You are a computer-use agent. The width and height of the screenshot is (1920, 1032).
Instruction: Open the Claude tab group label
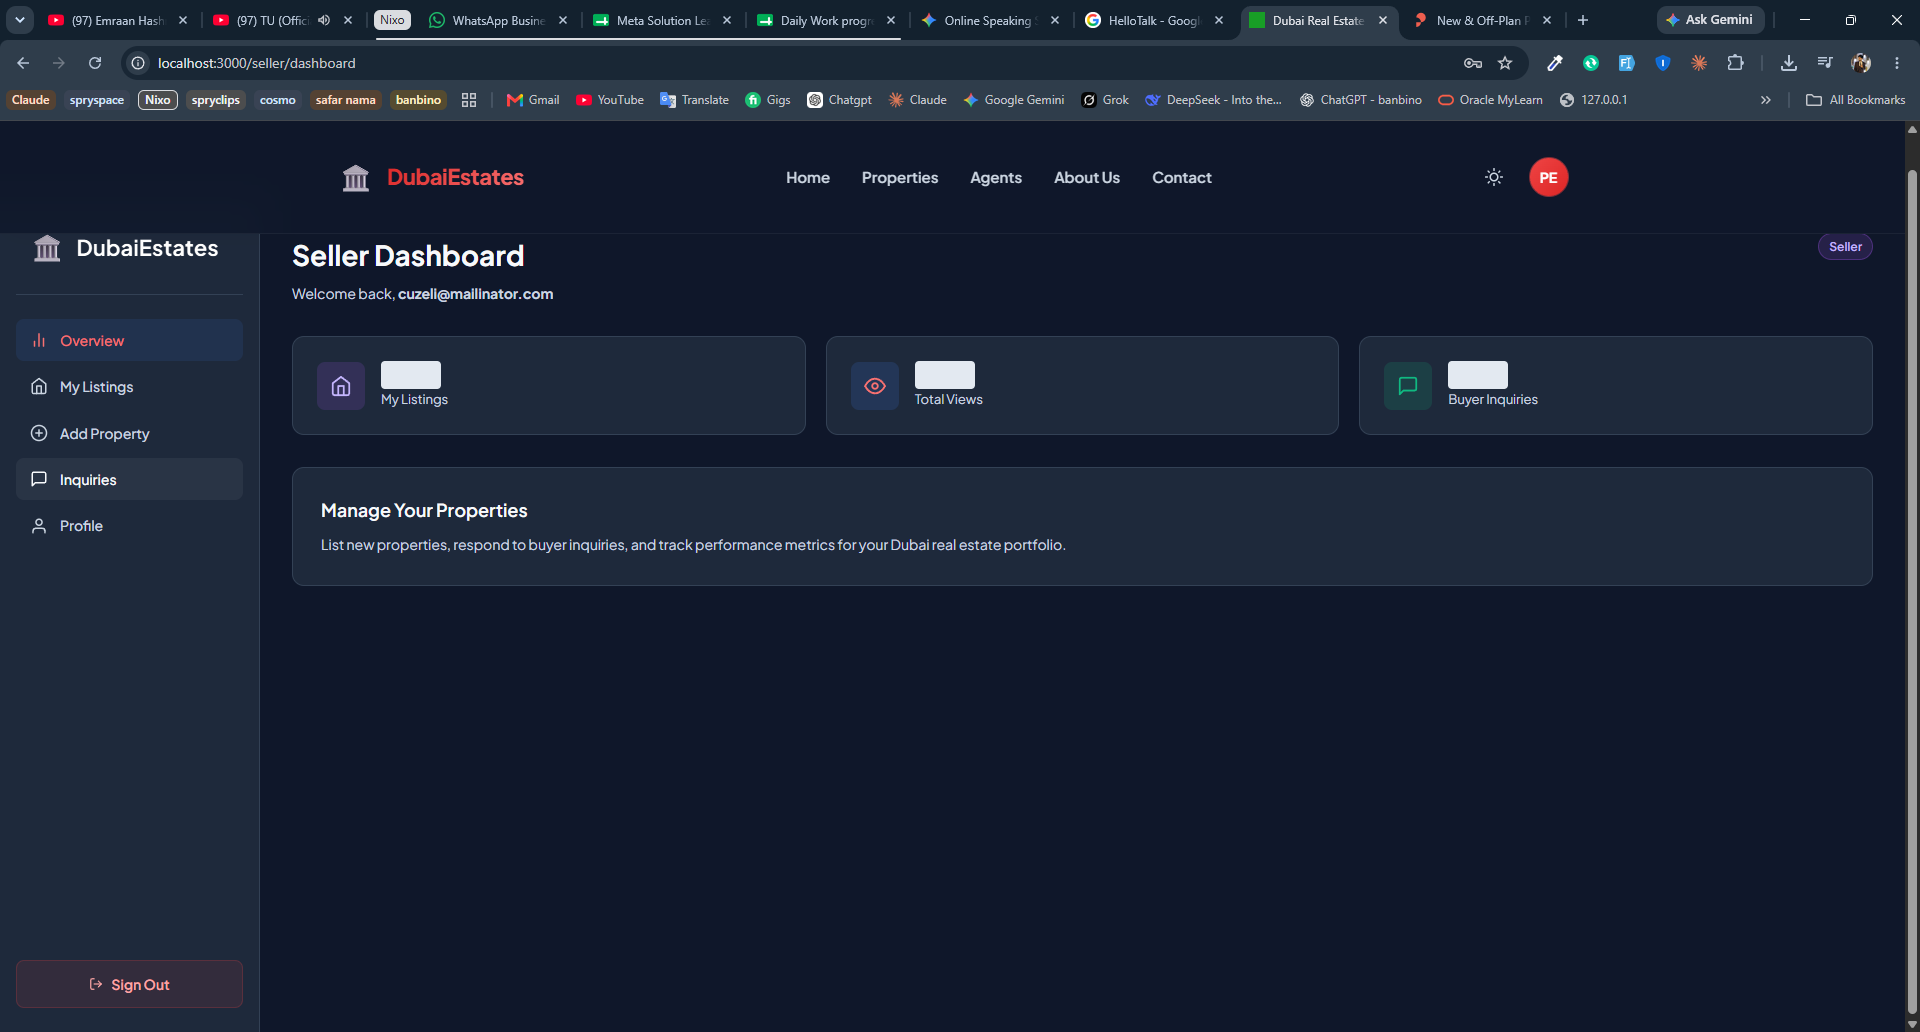(x=31, y=100)
